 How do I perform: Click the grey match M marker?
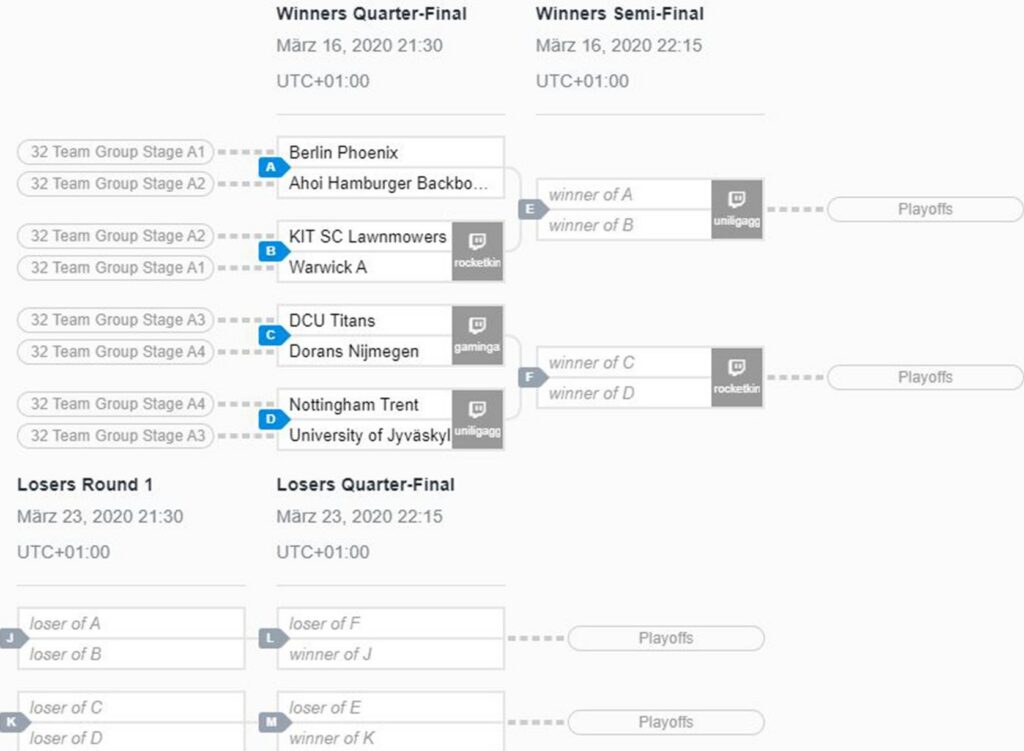pyautogui.click(x=273, y=722)
